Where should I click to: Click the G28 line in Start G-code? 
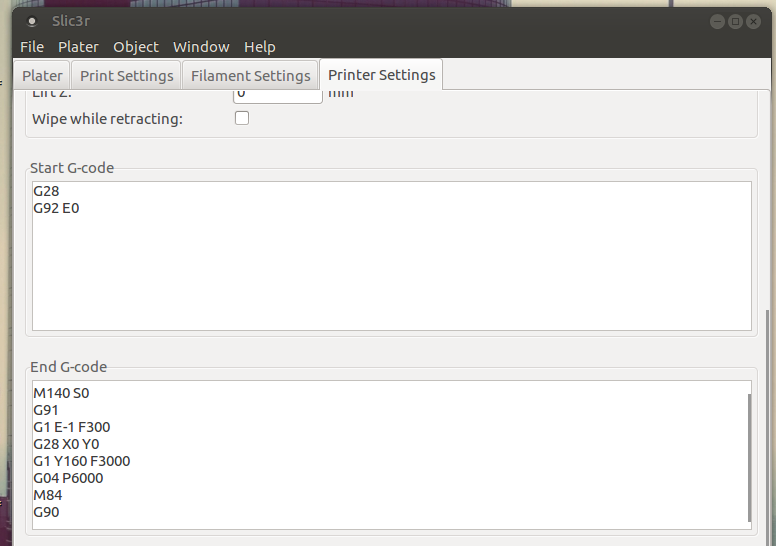pyautogui.click(x=46, y=191)
